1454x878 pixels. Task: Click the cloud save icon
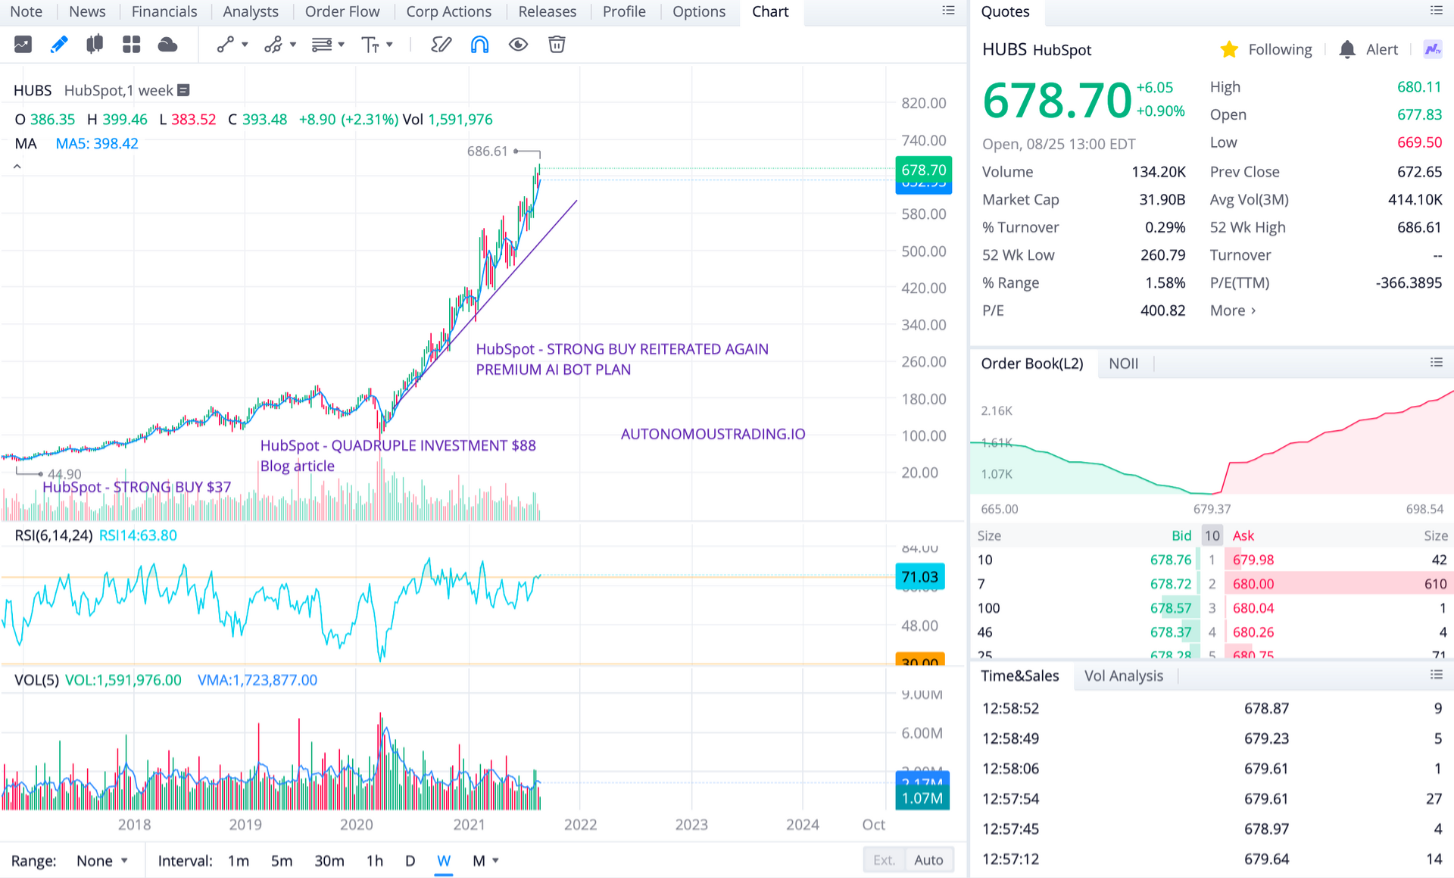pos(168,45)
